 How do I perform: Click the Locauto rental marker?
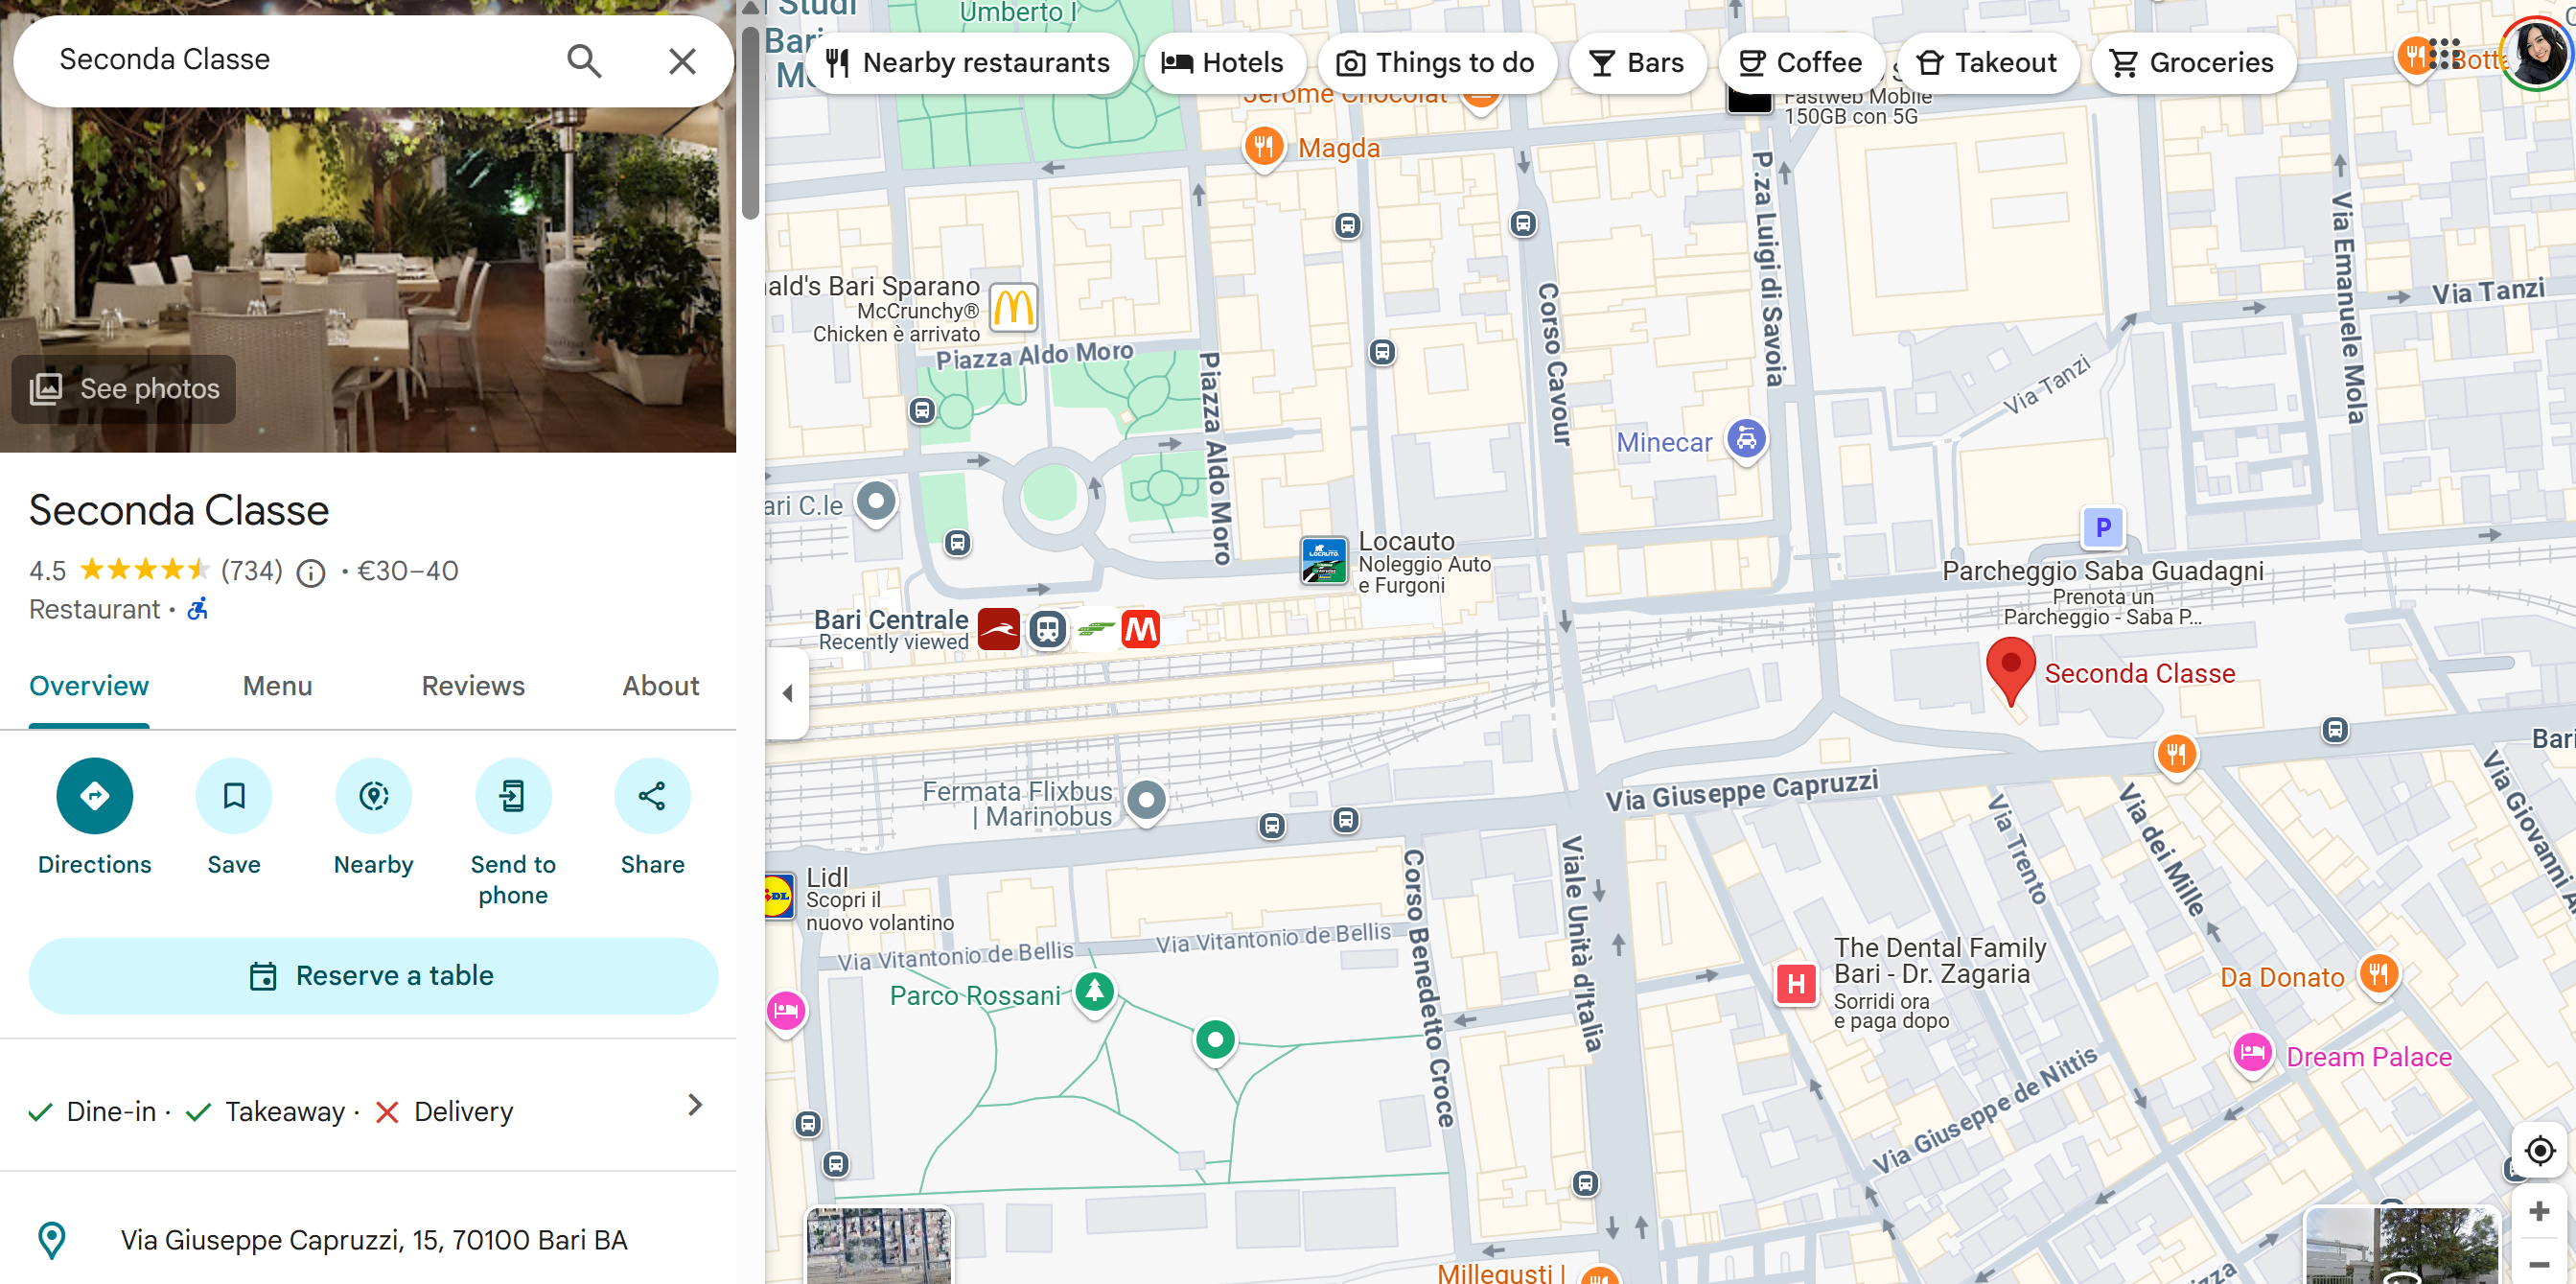click(1324, 560)
